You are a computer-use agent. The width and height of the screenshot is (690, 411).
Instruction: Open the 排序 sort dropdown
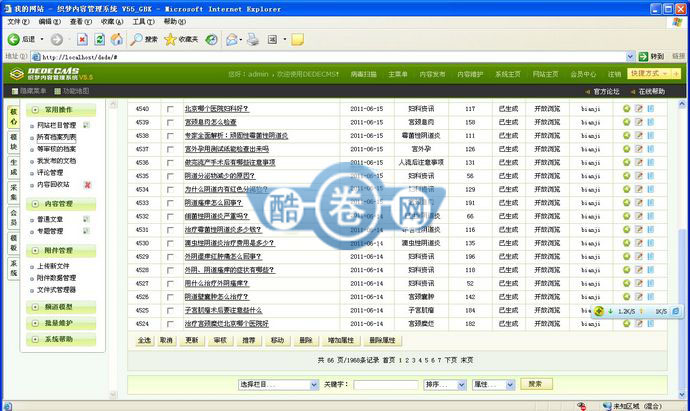[x=445, y=385]
